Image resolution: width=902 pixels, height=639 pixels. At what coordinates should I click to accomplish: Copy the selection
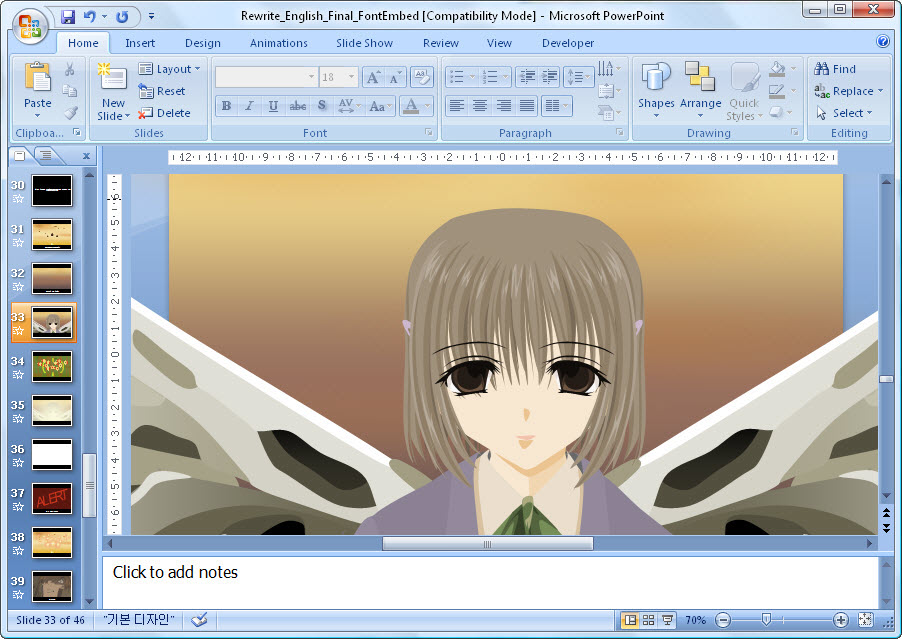[x=70, y=91]
